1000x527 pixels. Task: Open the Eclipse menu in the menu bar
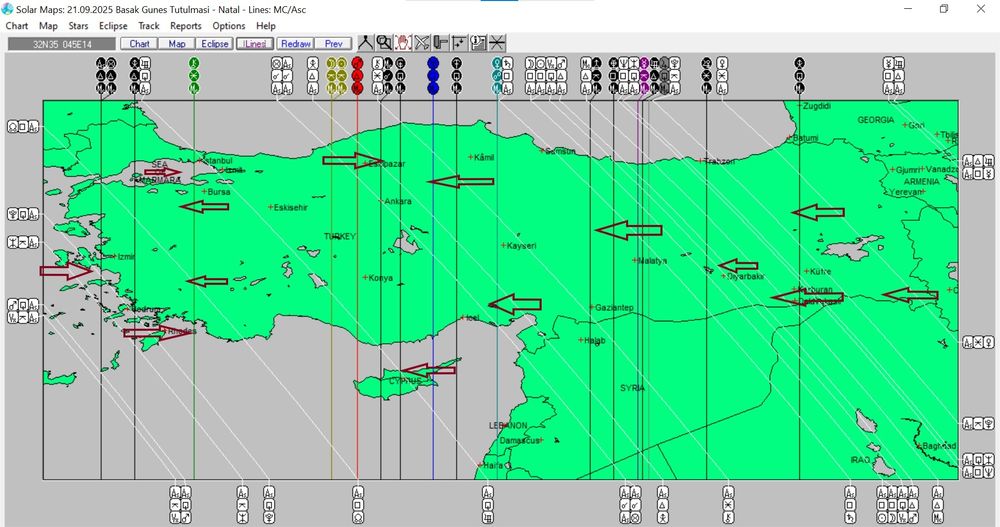(x=113, y=26)
